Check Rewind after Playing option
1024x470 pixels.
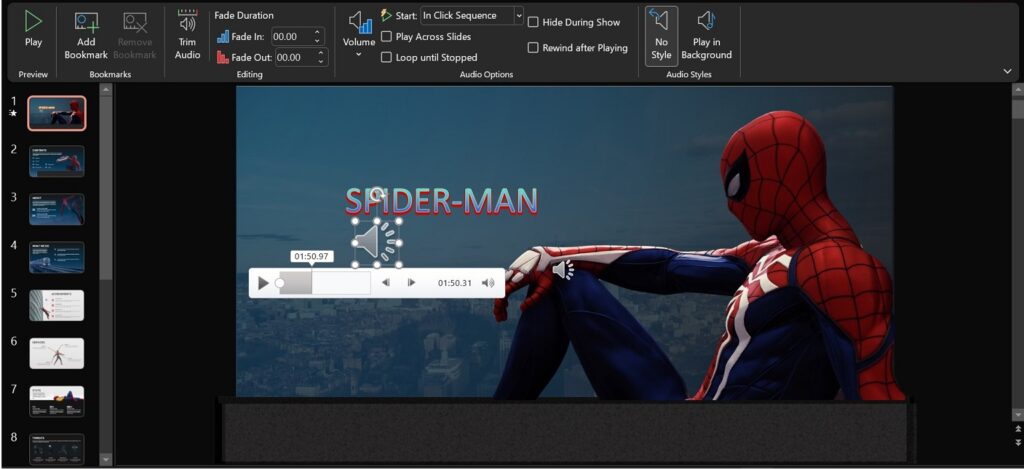click(x=533, y=48)
